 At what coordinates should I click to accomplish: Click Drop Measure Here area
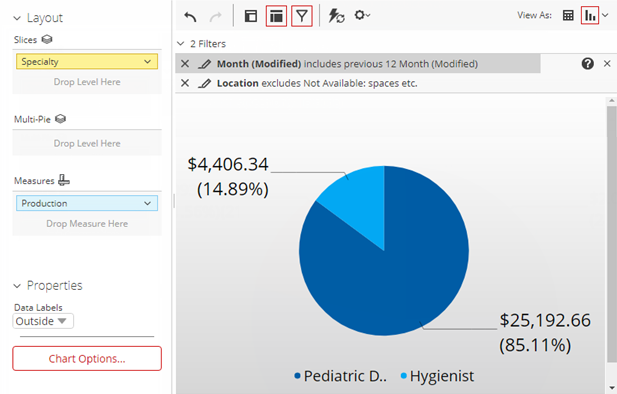click(x=87, y=224)
